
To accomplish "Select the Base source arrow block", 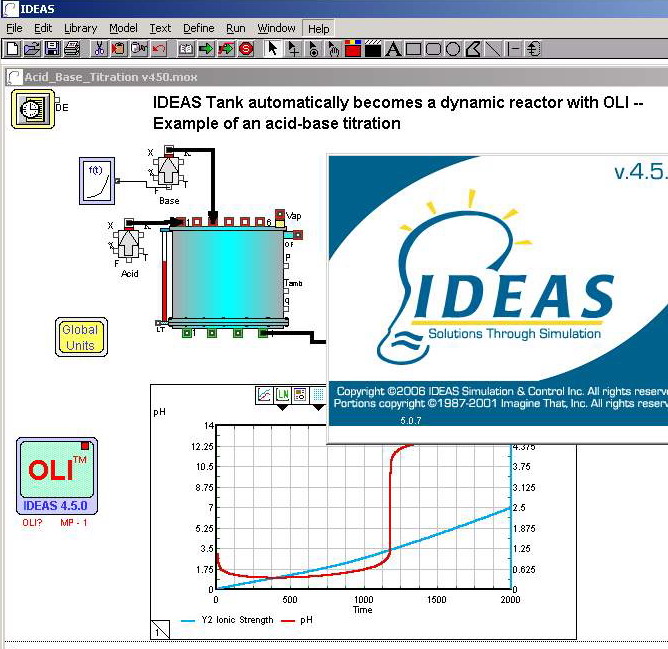I will point(169,170).
